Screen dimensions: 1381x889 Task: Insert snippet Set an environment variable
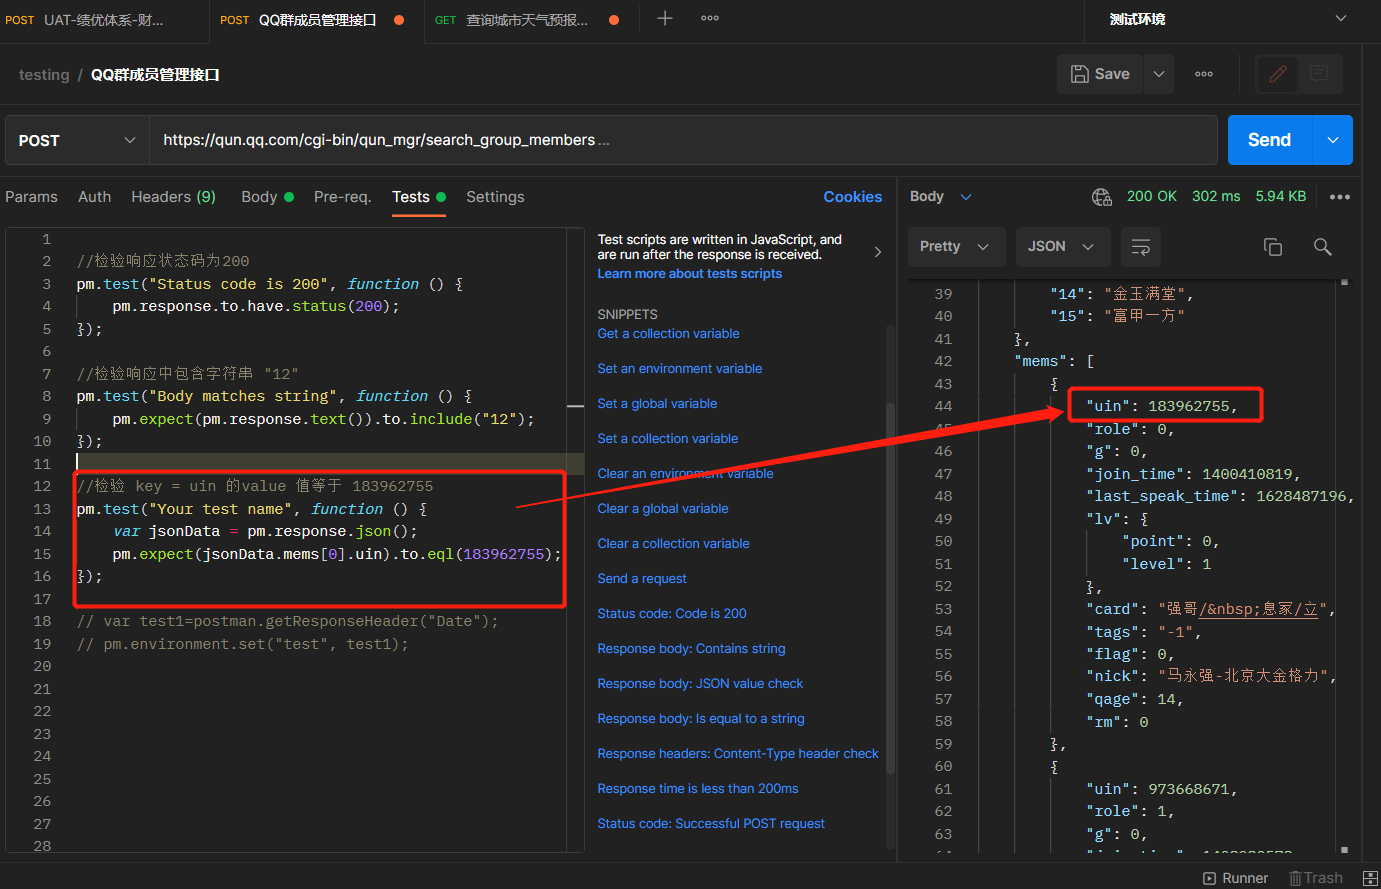(x=680, y=369)
